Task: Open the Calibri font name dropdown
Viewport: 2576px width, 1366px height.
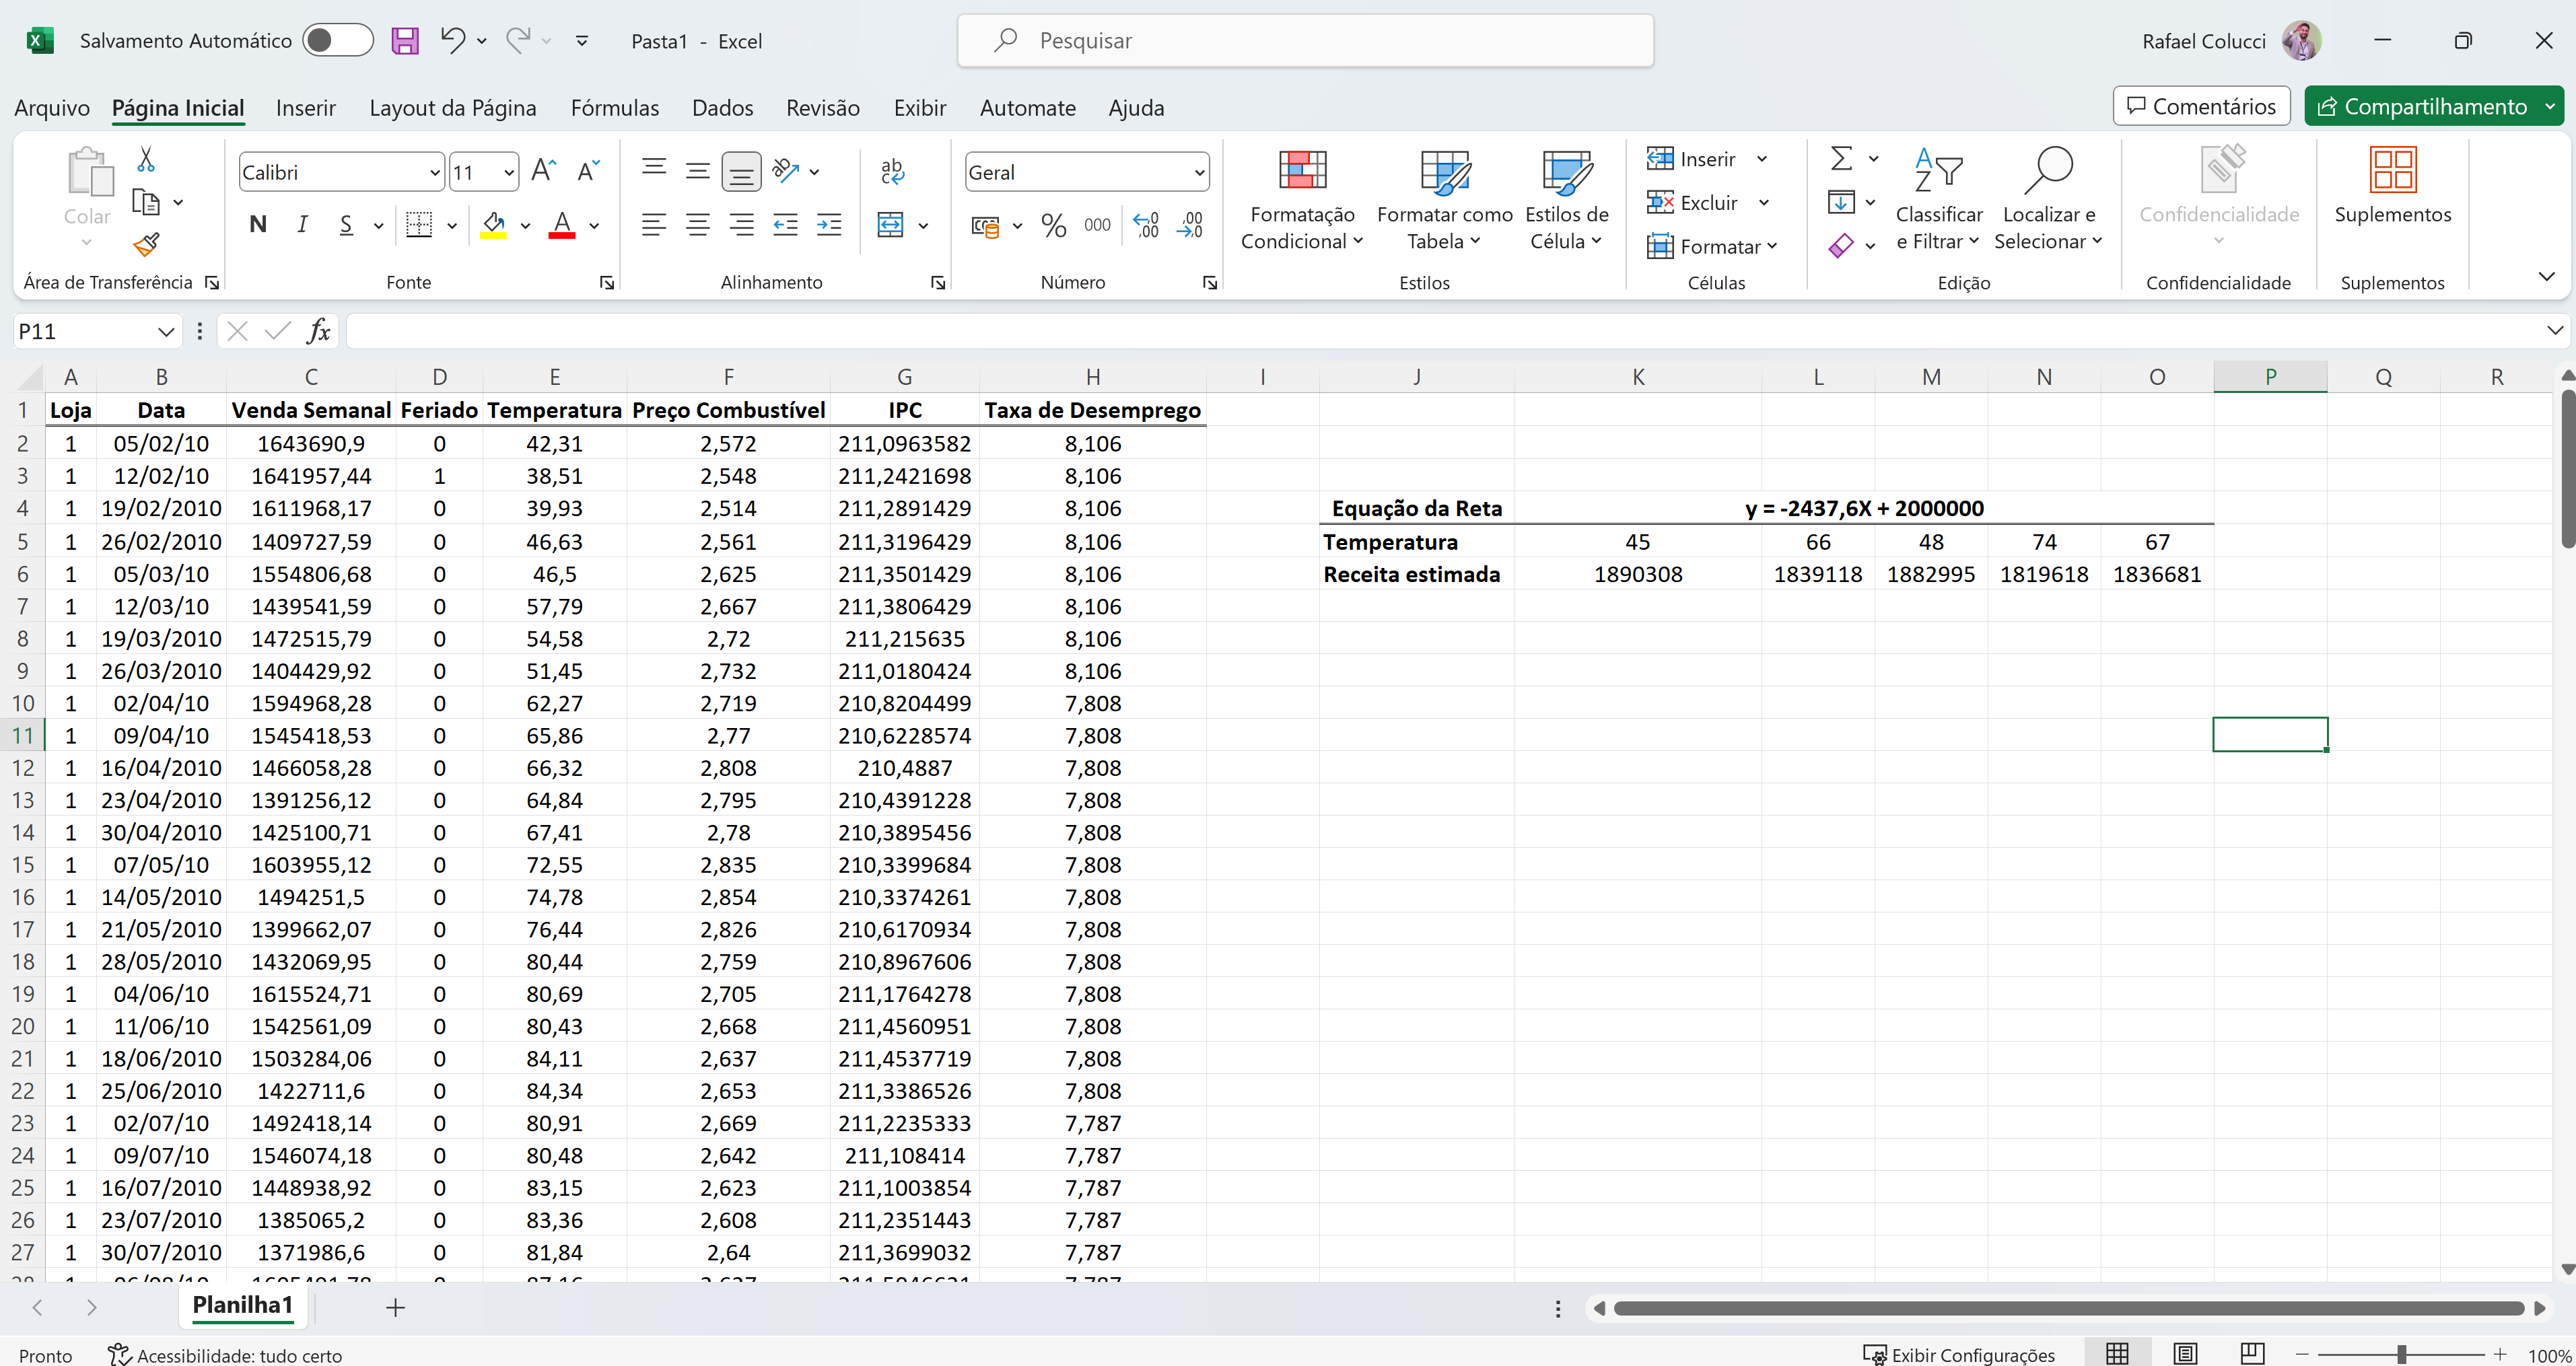Action: [434, 172]
